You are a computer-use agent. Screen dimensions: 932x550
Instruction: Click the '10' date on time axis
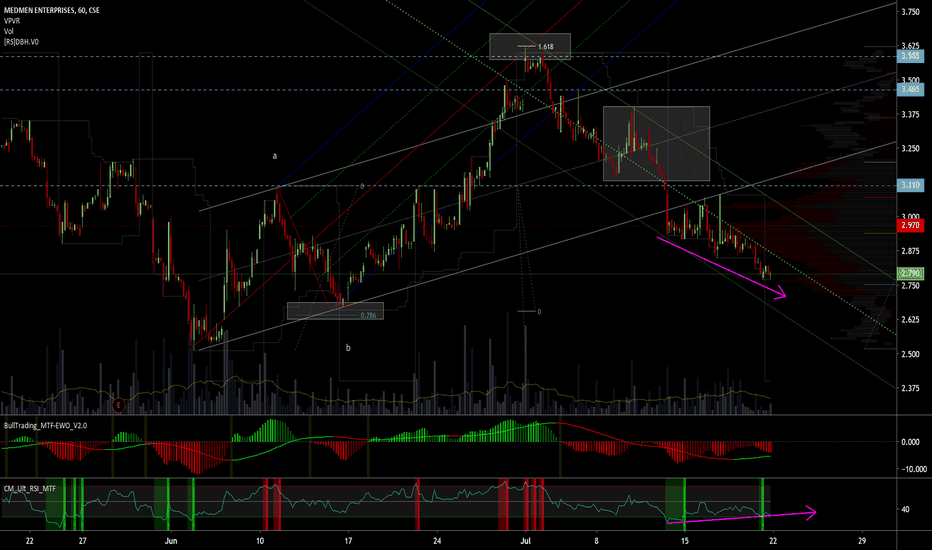point(260,541)
